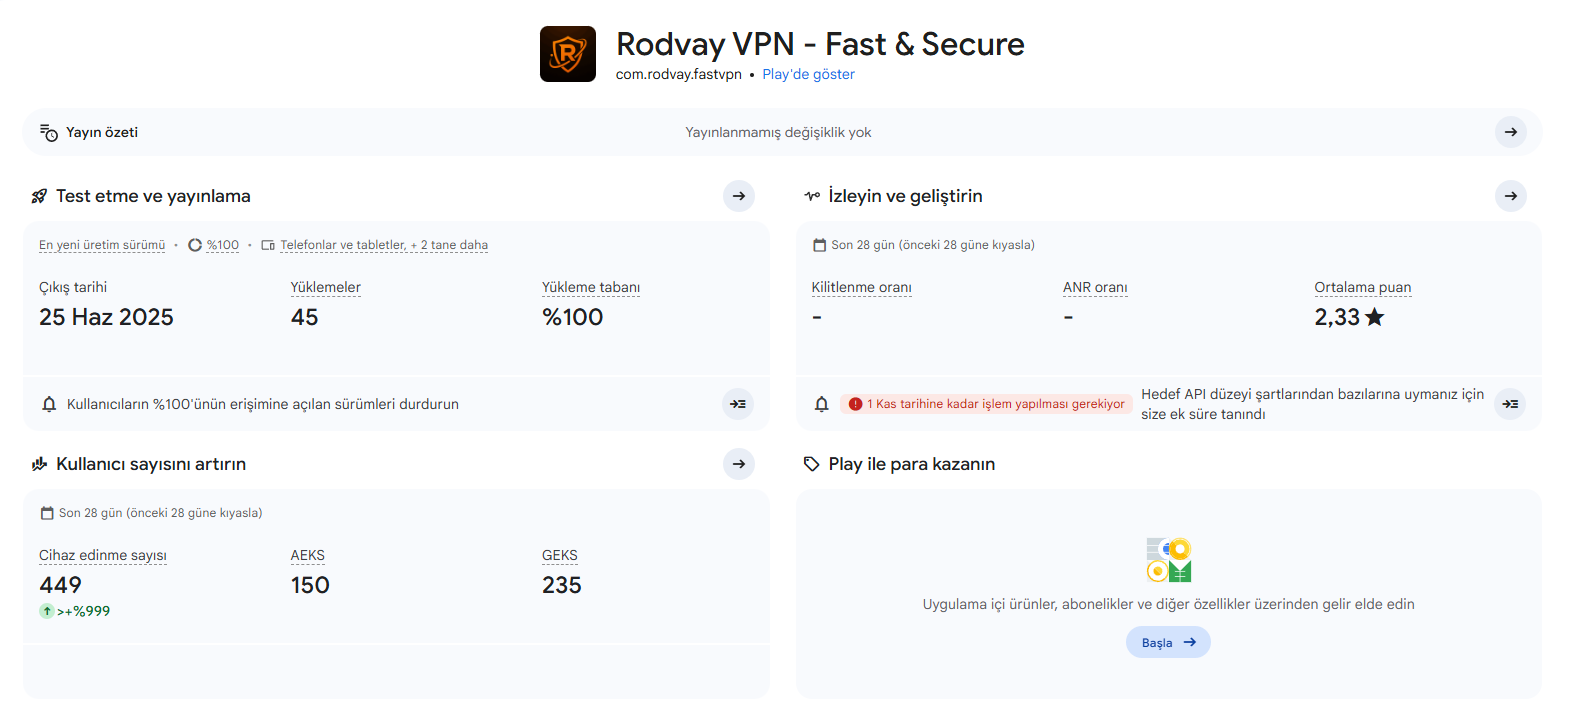
Task: Click the Başla button
Action: point(1168,642)
